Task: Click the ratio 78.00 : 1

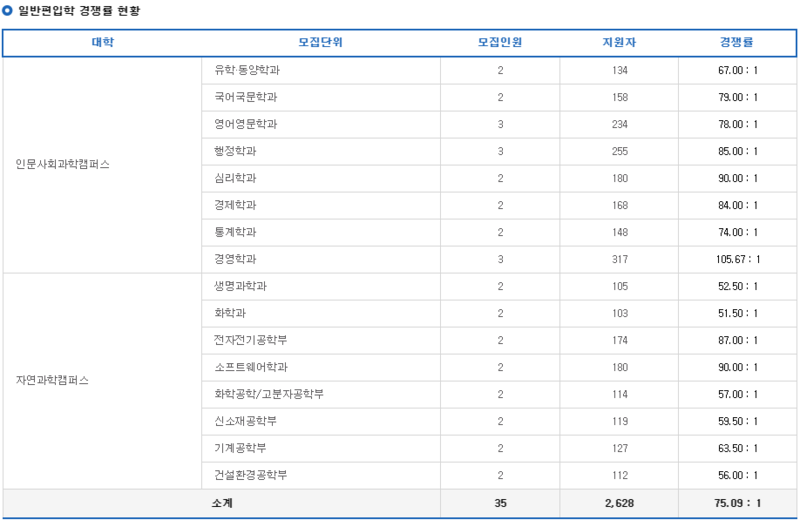Action: tap(738, 125)
